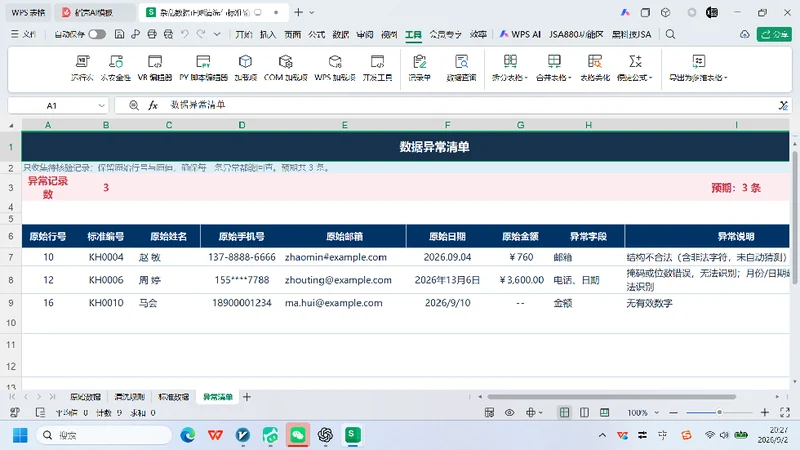
Task: Toggle eye protection mode icon
Action: (x=509, y=412)
